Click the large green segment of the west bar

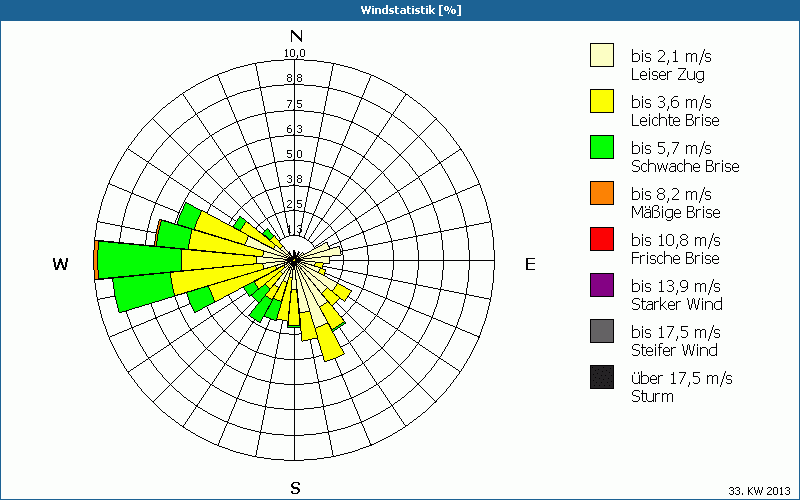(140, 260)
